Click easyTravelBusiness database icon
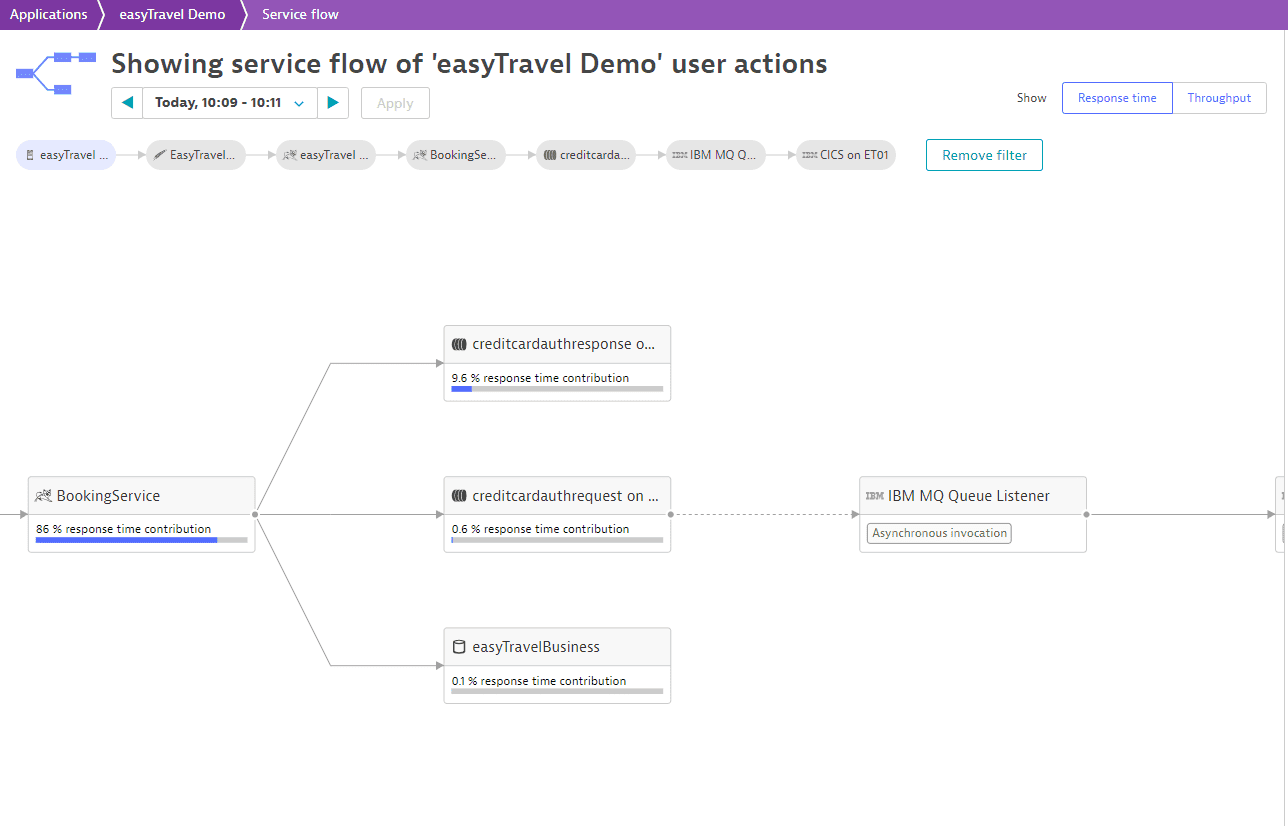This screenshot has width=1288, height=826. [459, 647]
